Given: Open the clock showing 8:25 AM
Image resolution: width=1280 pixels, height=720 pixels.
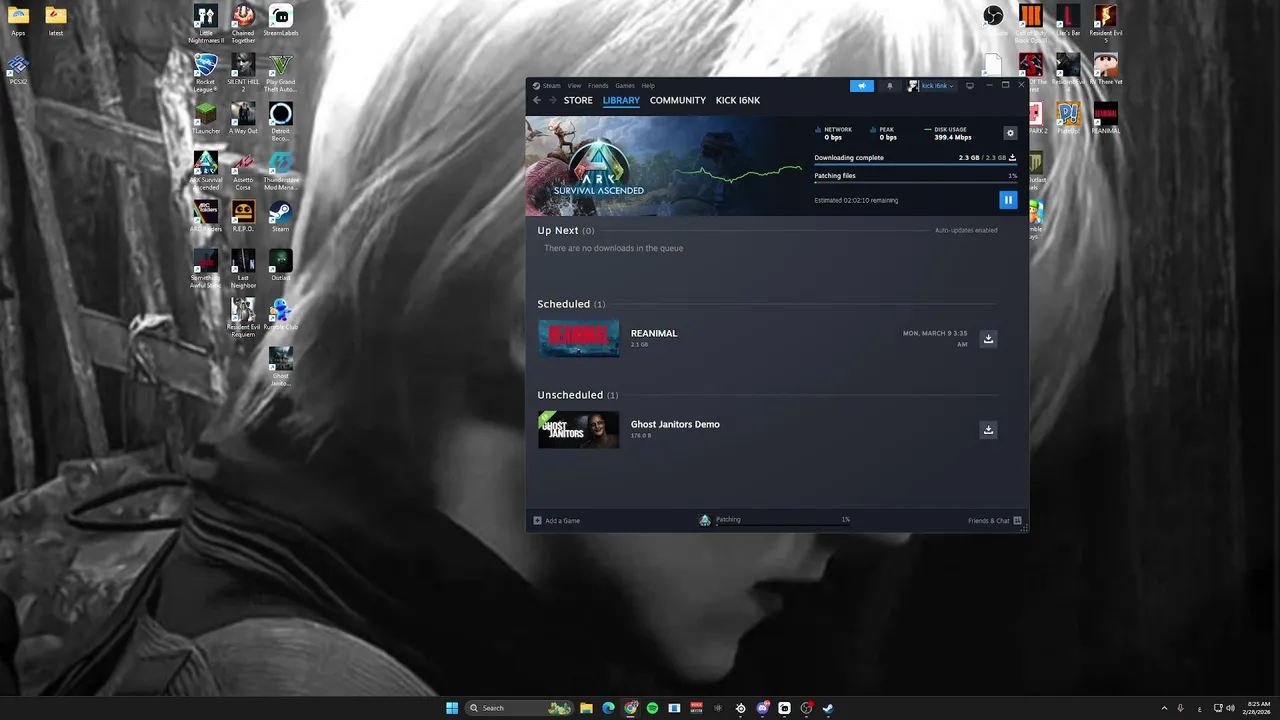Looking at the screenshot, I should tap(1259, 708).
